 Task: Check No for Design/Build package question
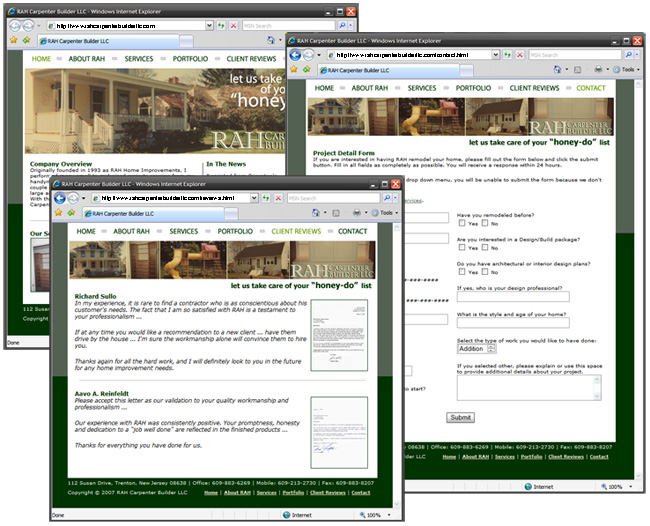tap(485, 247)
